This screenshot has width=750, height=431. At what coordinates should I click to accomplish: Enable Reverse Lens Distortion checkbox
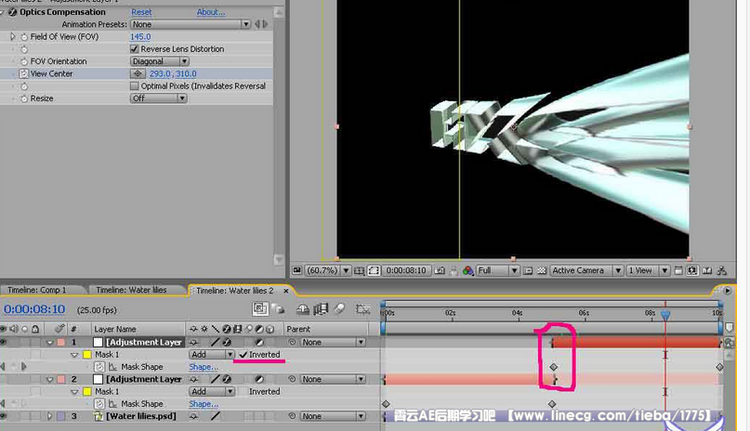click(134, 49)
